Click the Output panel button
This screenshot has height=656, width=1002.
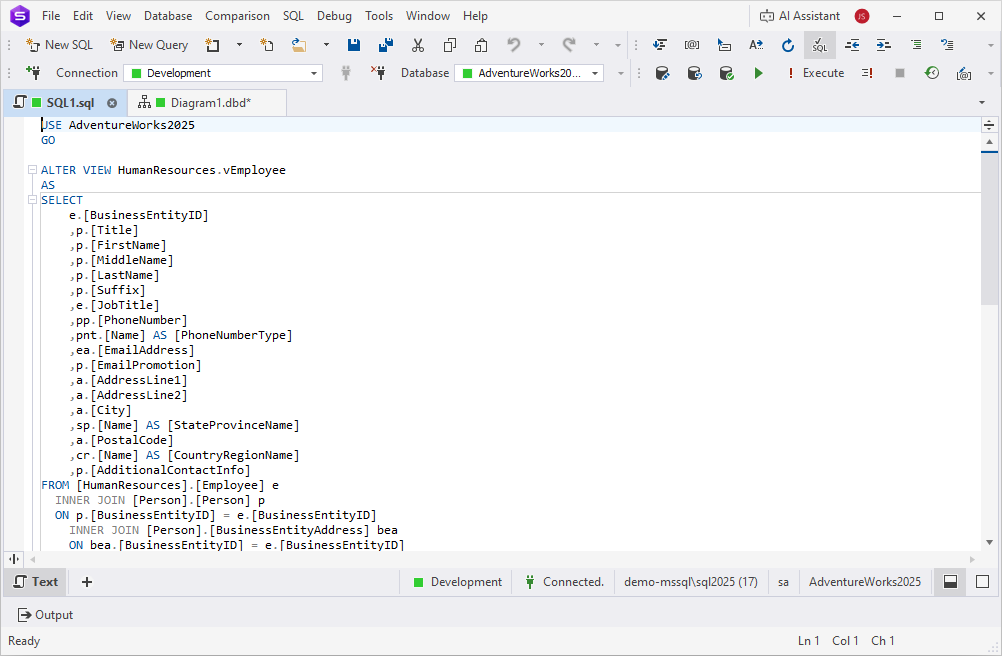click(x=45, y=615)
